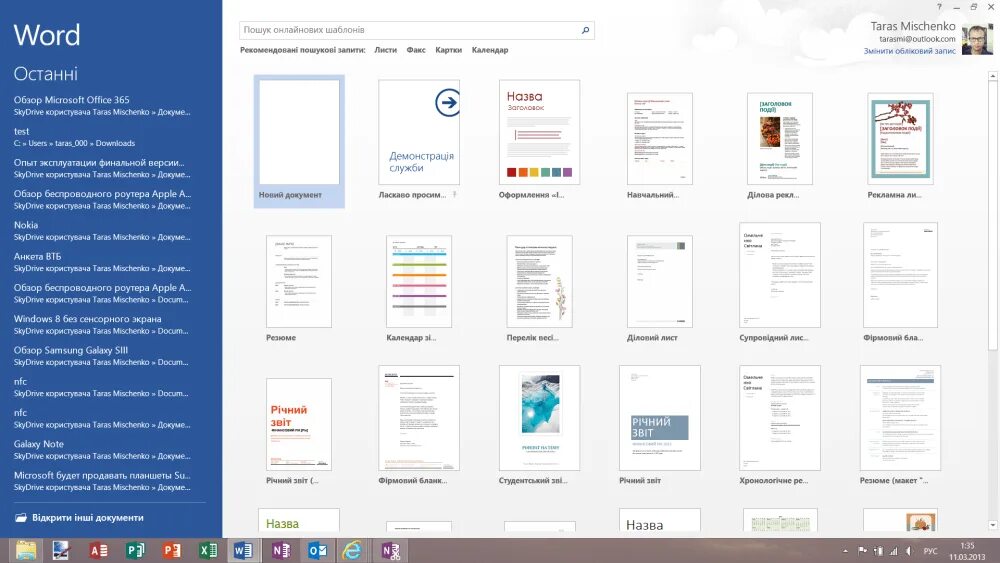
Task: Select the Діловий лист template
Action: (659, 281)
